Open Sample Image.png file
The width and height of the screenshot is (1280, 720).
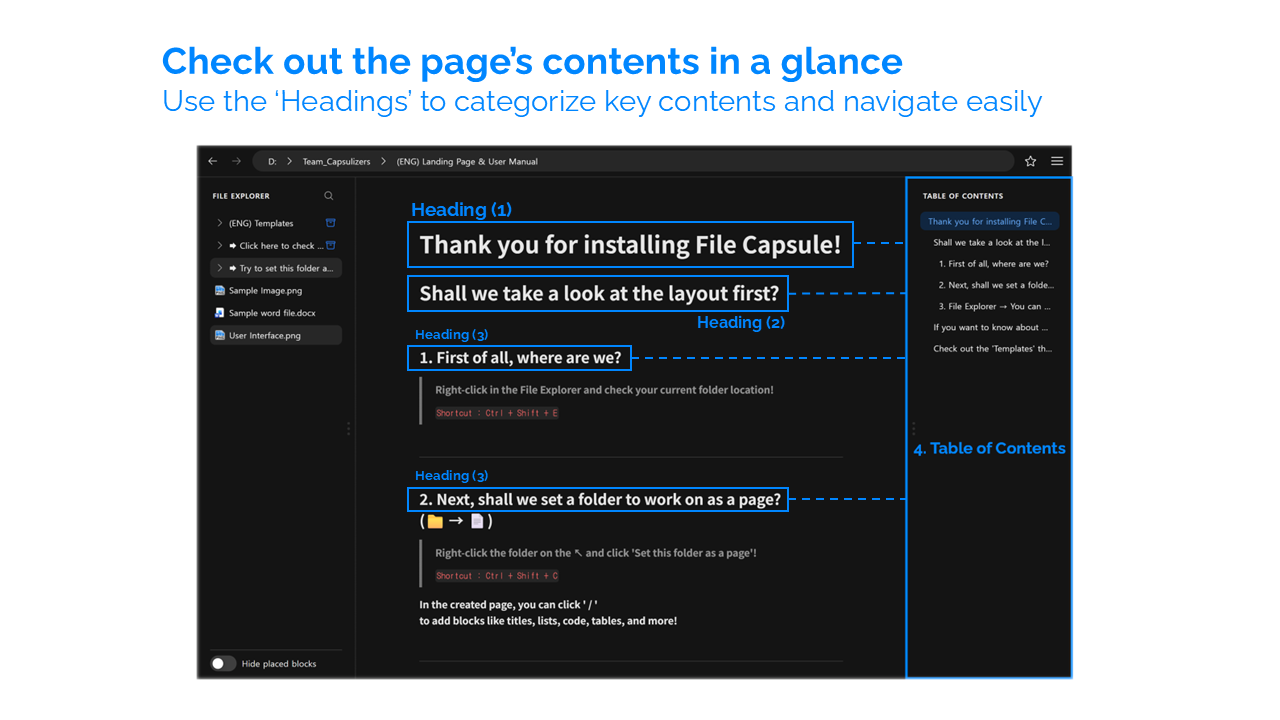coord(265,290)
